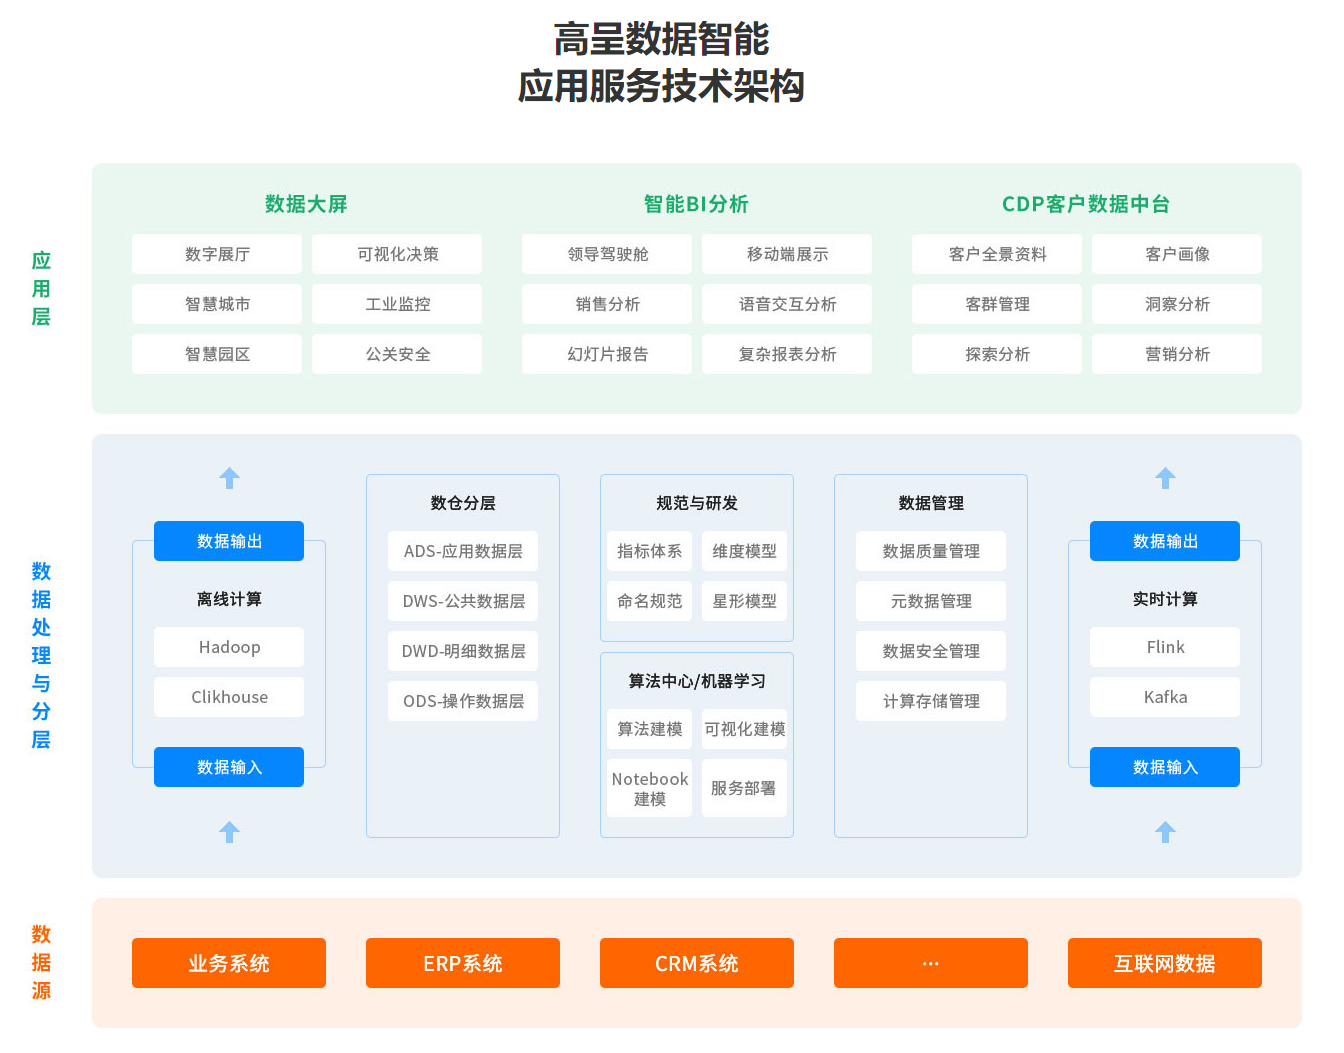Choose the Hadoop box under 离线计算
Viewport: 1344px width, 1053px height.
(229, 647)
